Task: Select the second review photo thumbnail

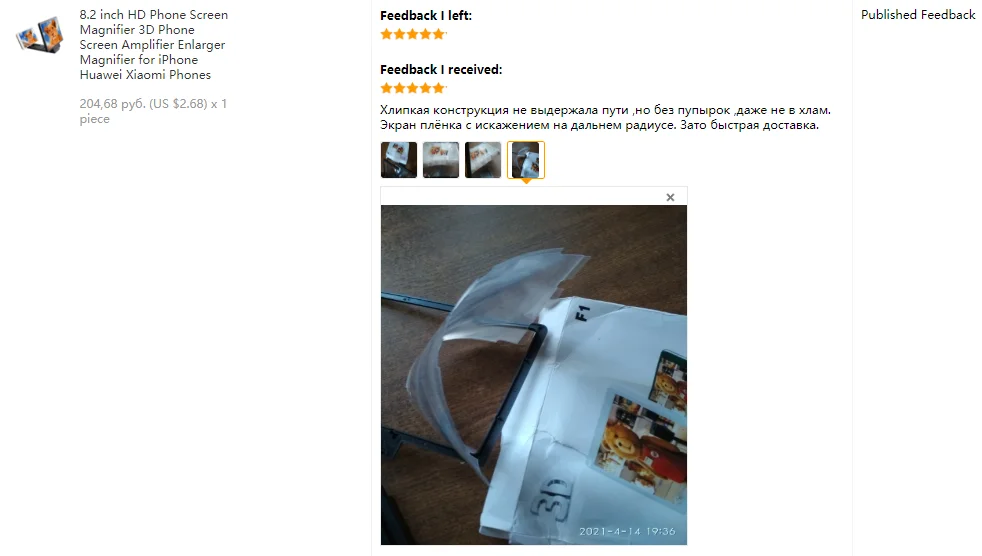Action: click(x=441, y=160)
